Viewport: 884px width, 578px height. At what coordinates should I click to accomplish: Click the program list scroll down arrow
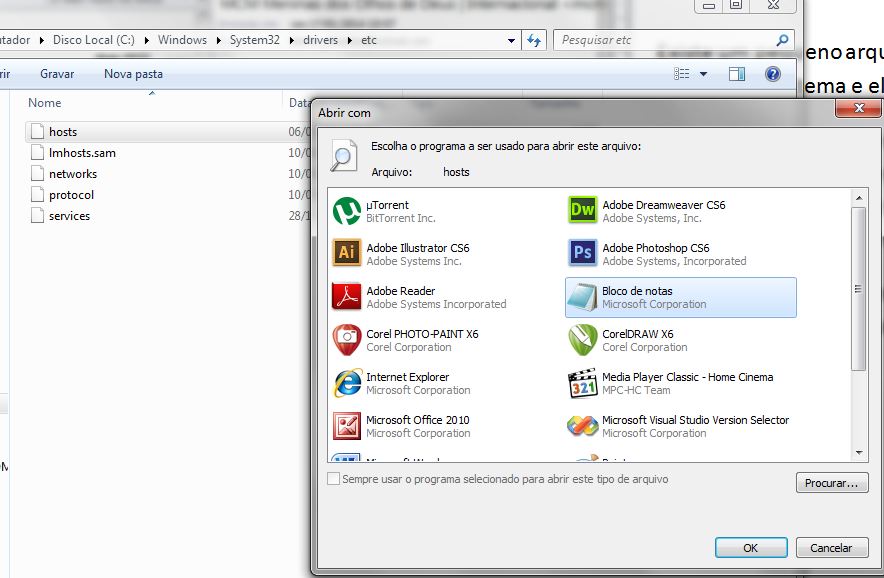pos(858,452)
